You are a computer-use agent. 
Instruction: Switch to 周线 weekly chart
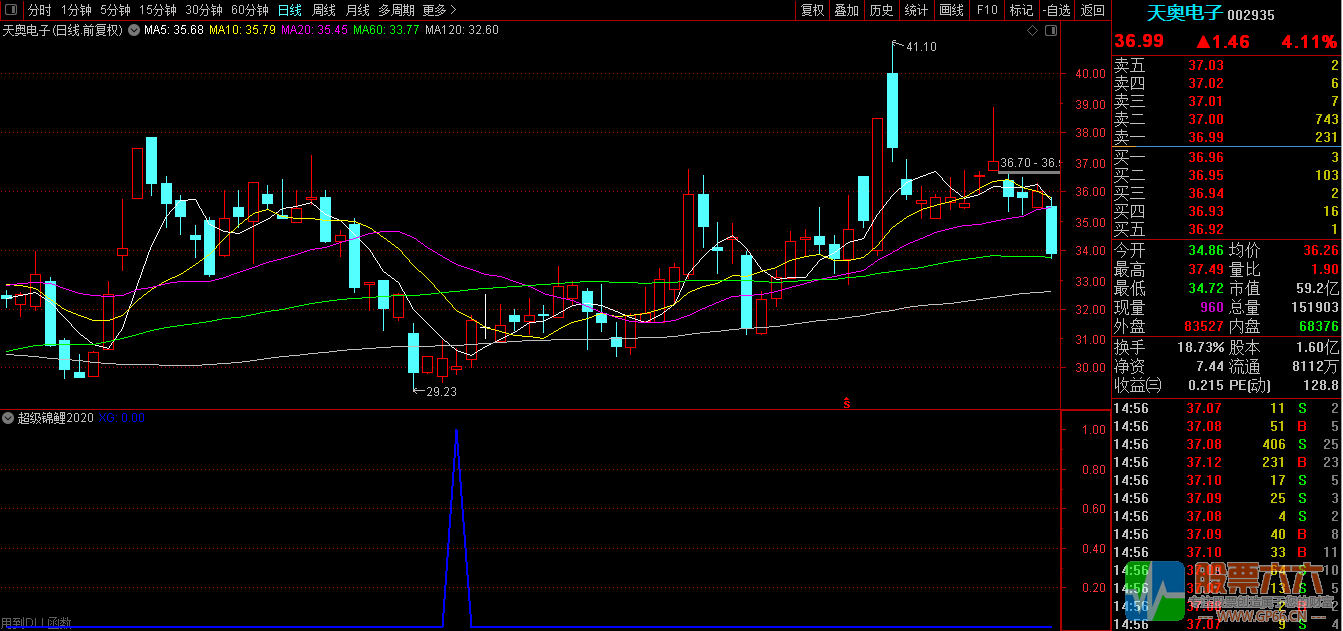[323, 10]
